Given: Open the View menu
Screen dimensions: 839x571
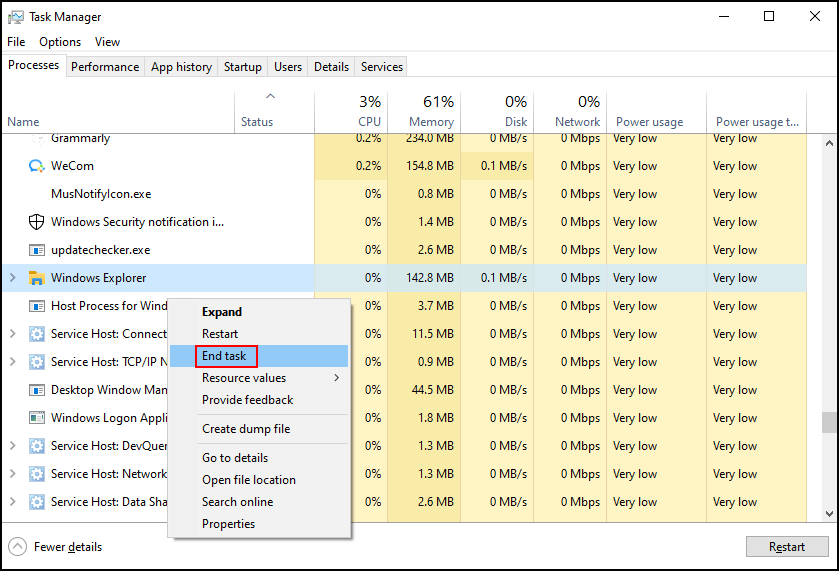Looking at the screenshot, I should coord(107,42).
